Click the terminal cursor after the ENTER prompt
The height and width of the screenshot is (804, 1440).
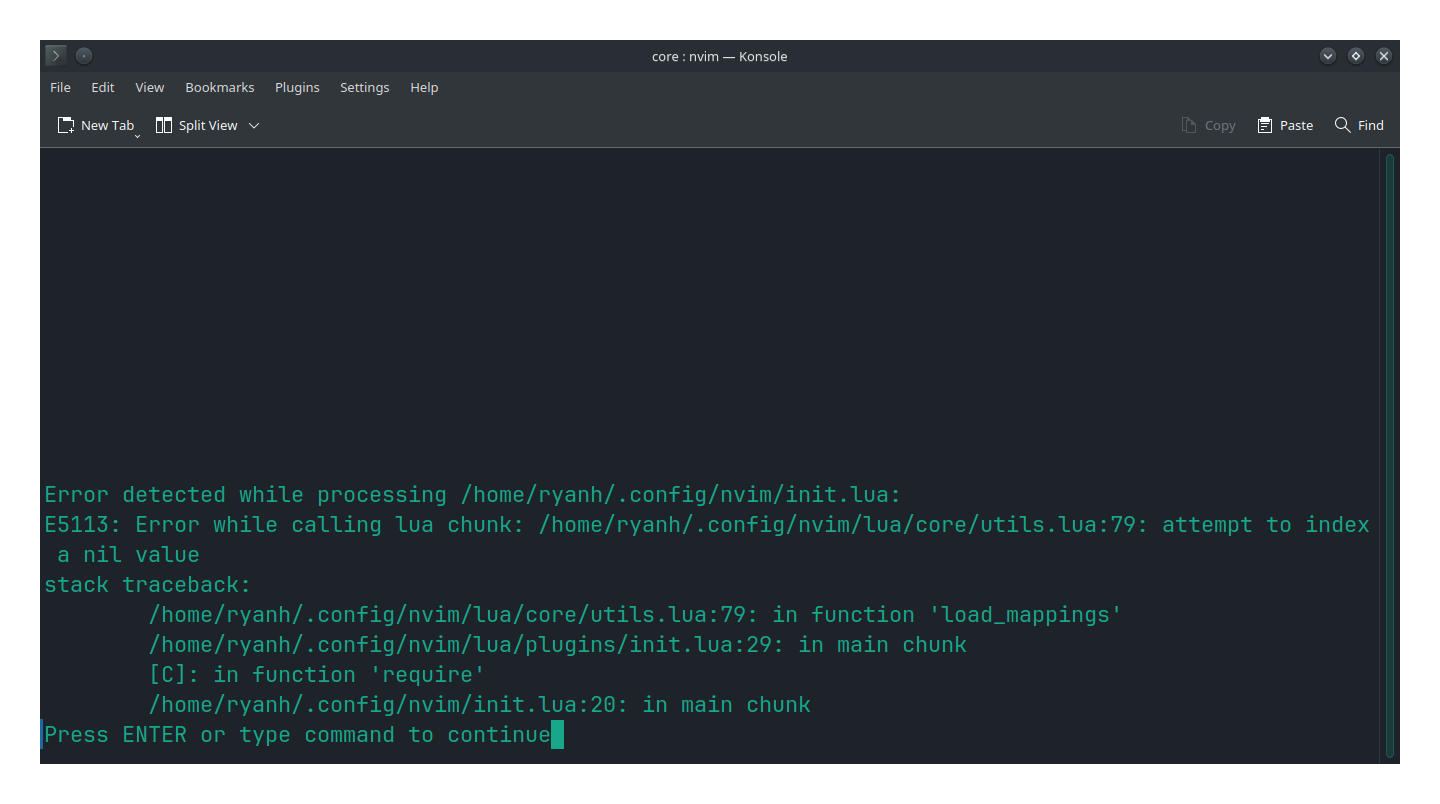pos(558,734)
